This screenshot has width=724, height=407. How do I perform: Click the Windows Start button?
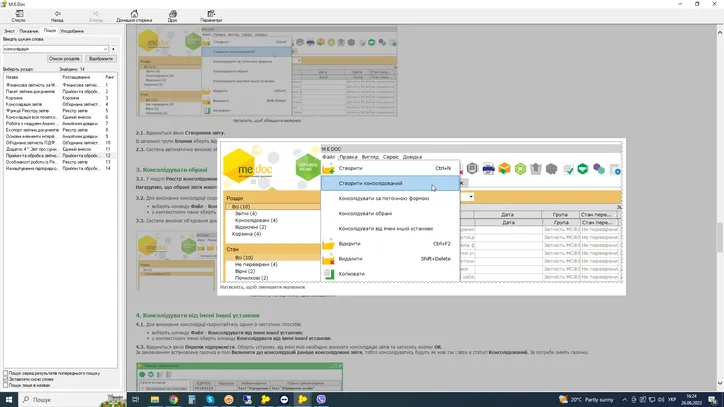pos(8,399)
